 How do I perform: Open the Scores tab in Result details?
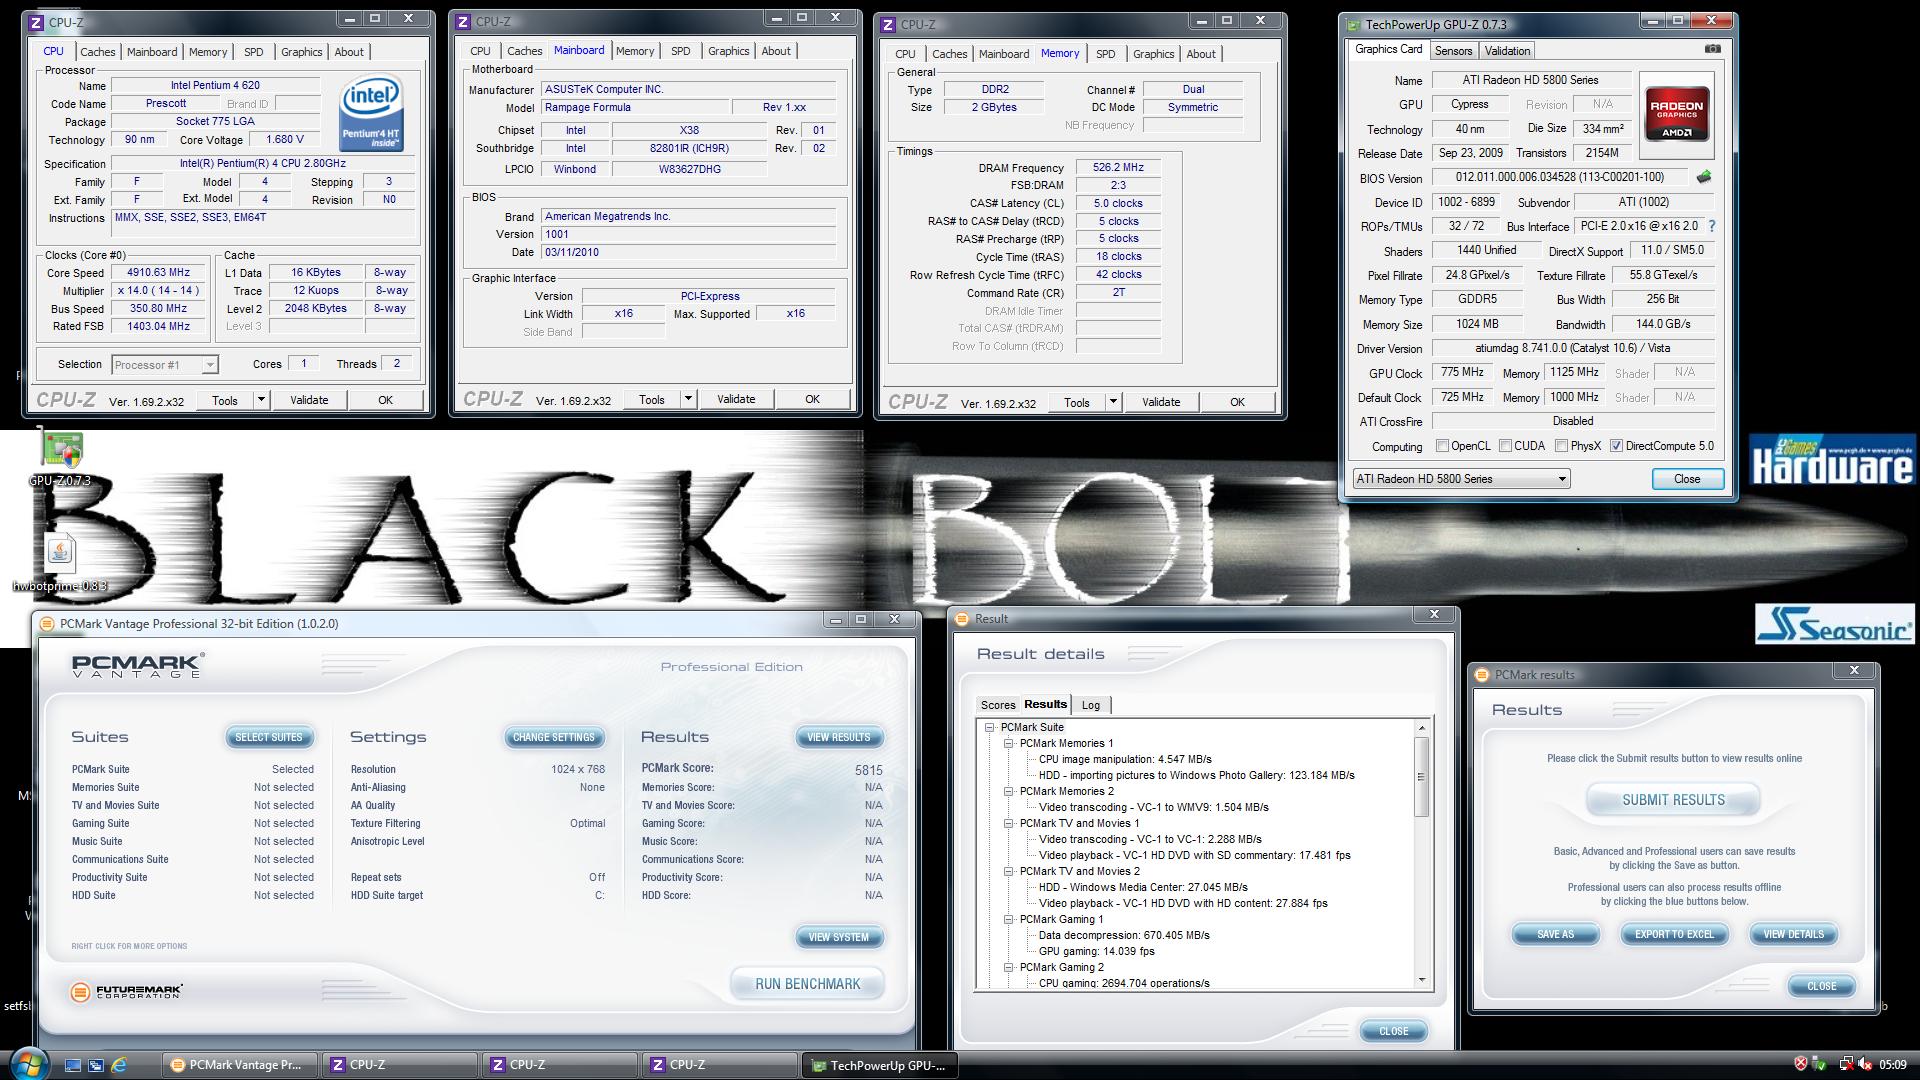[997, 705]
